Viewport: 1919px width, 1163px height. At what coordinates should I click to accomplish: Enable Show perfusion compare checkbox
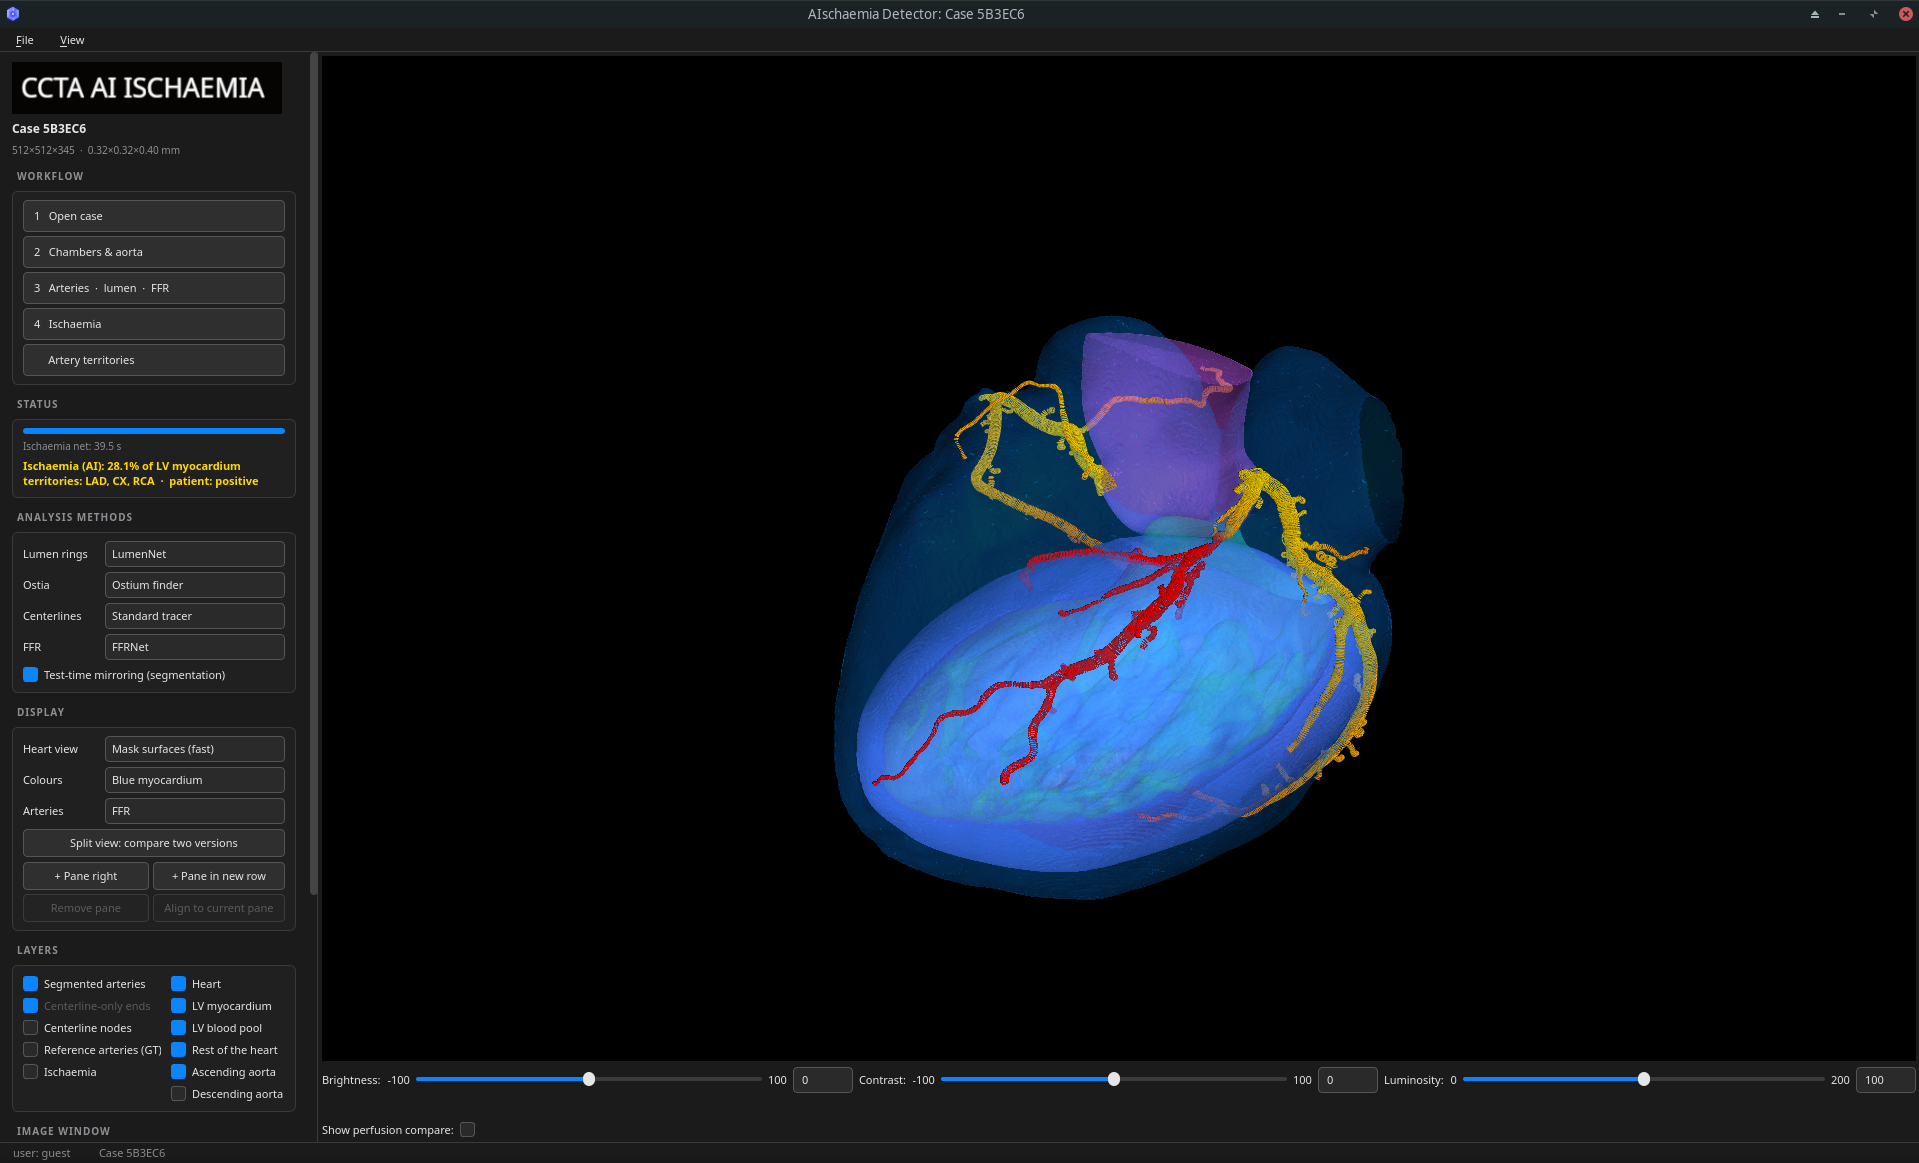(468, 1130)
